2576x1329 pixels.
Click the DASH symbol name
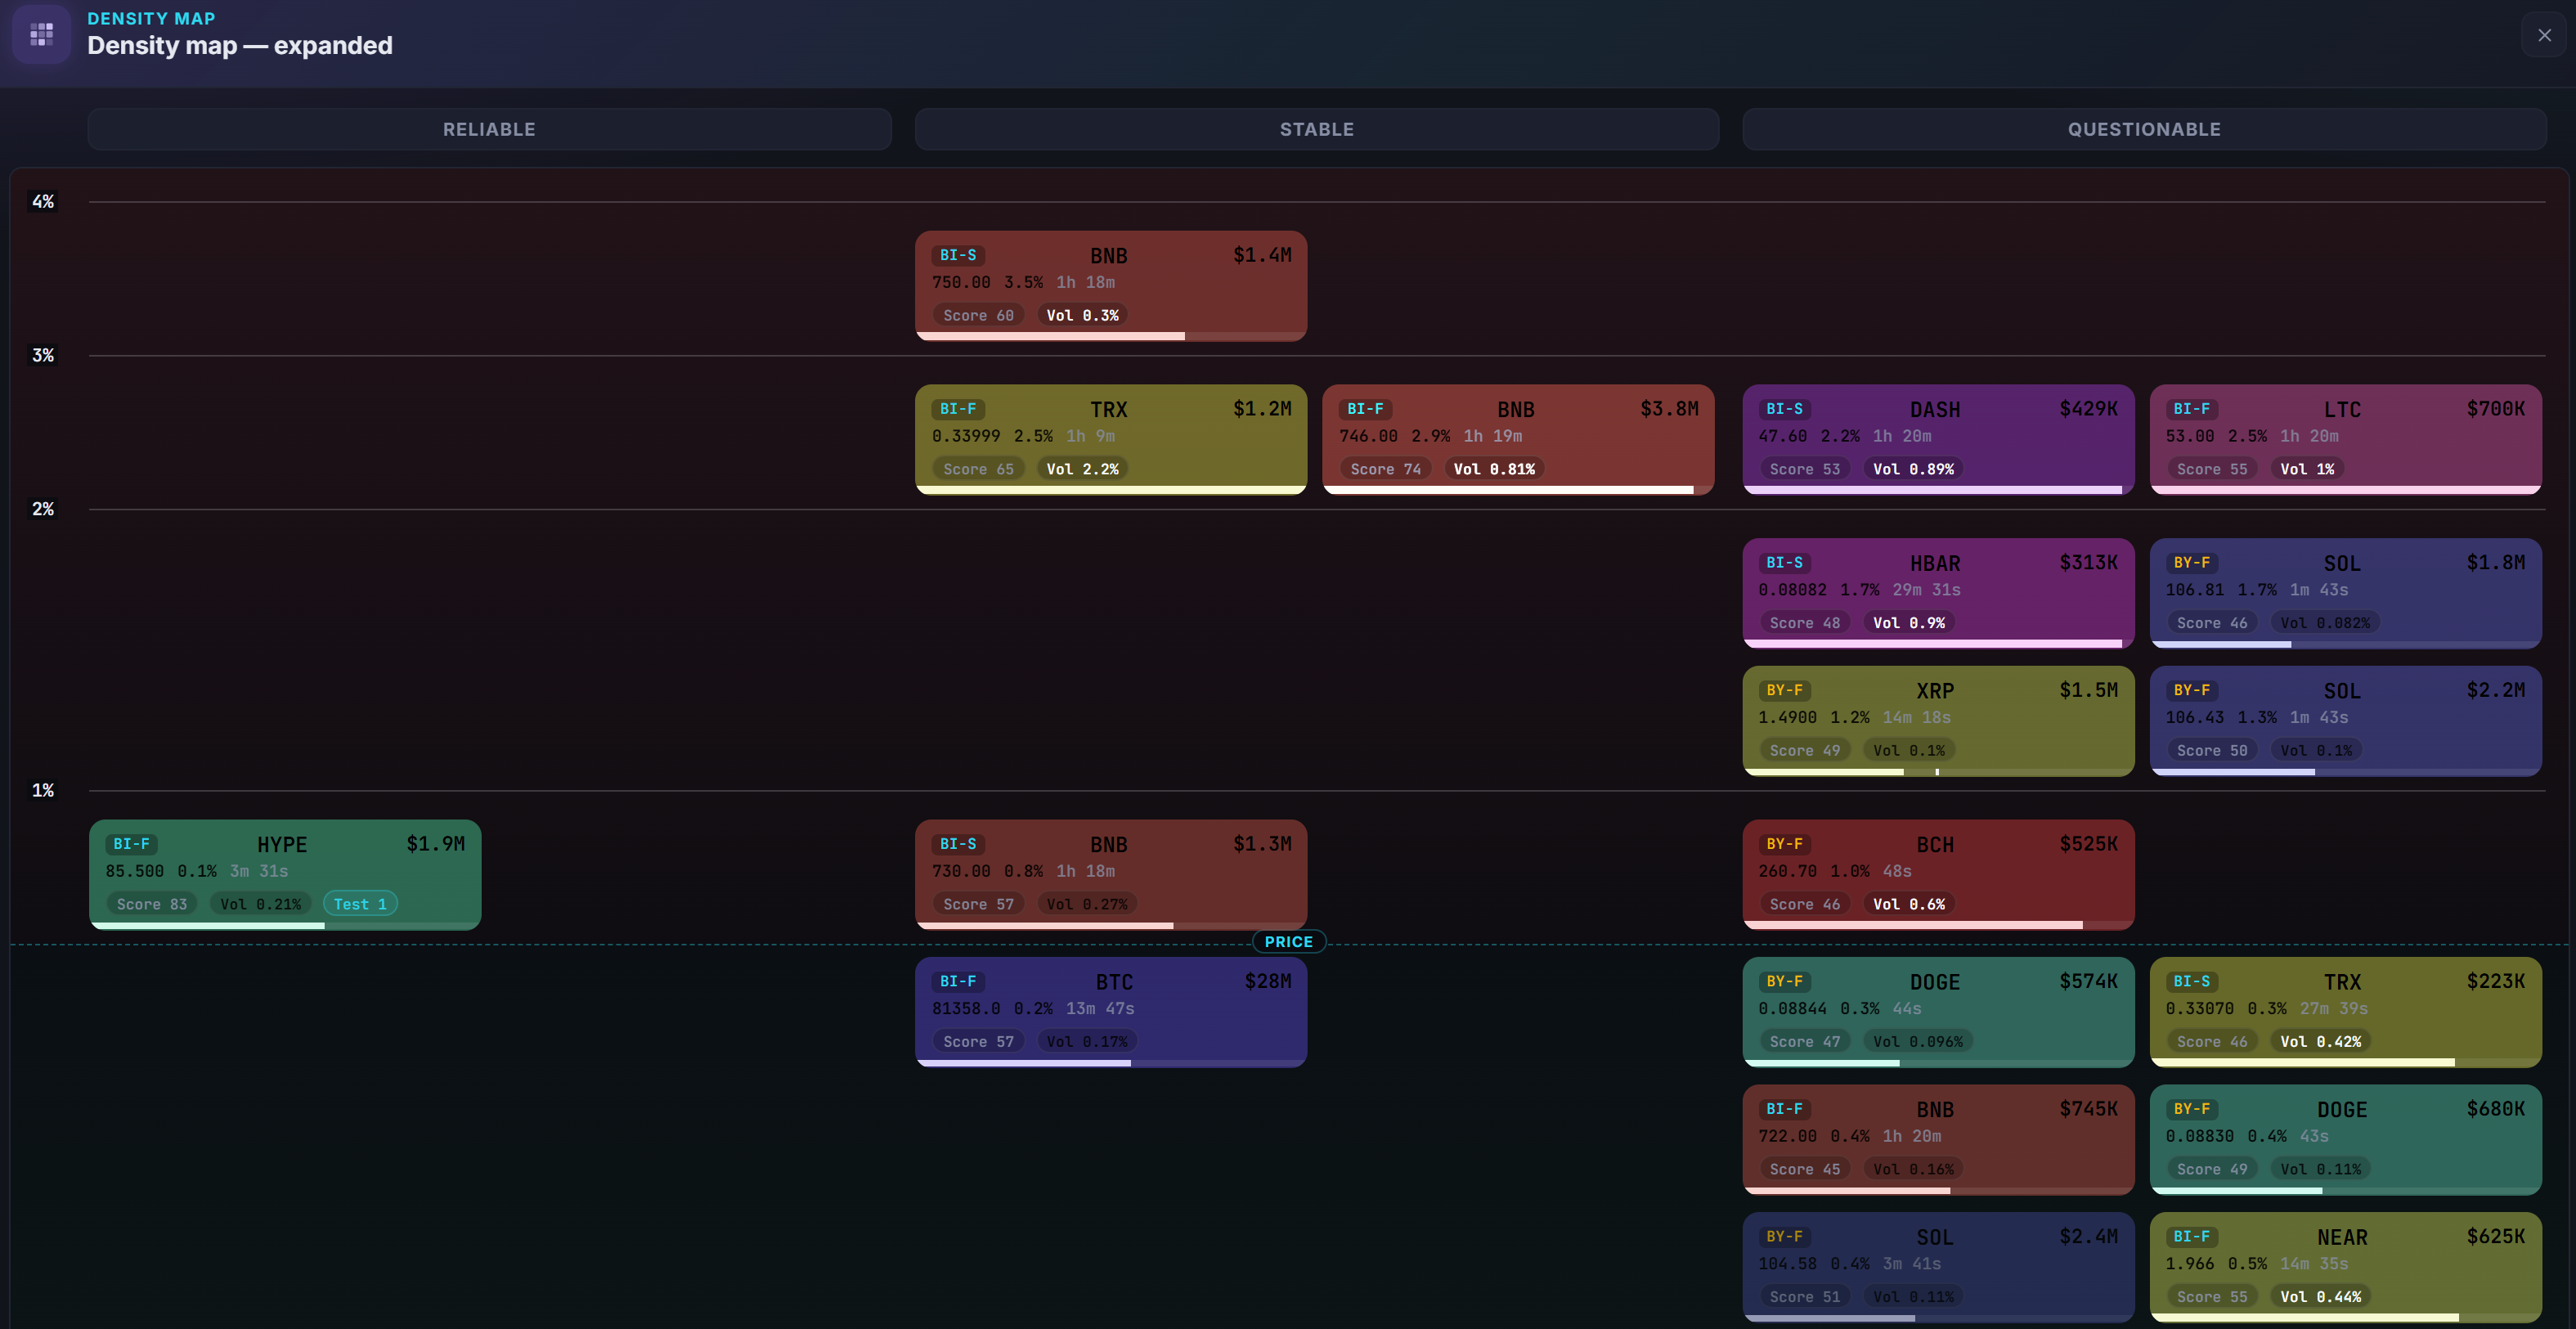click(1935, 410)
